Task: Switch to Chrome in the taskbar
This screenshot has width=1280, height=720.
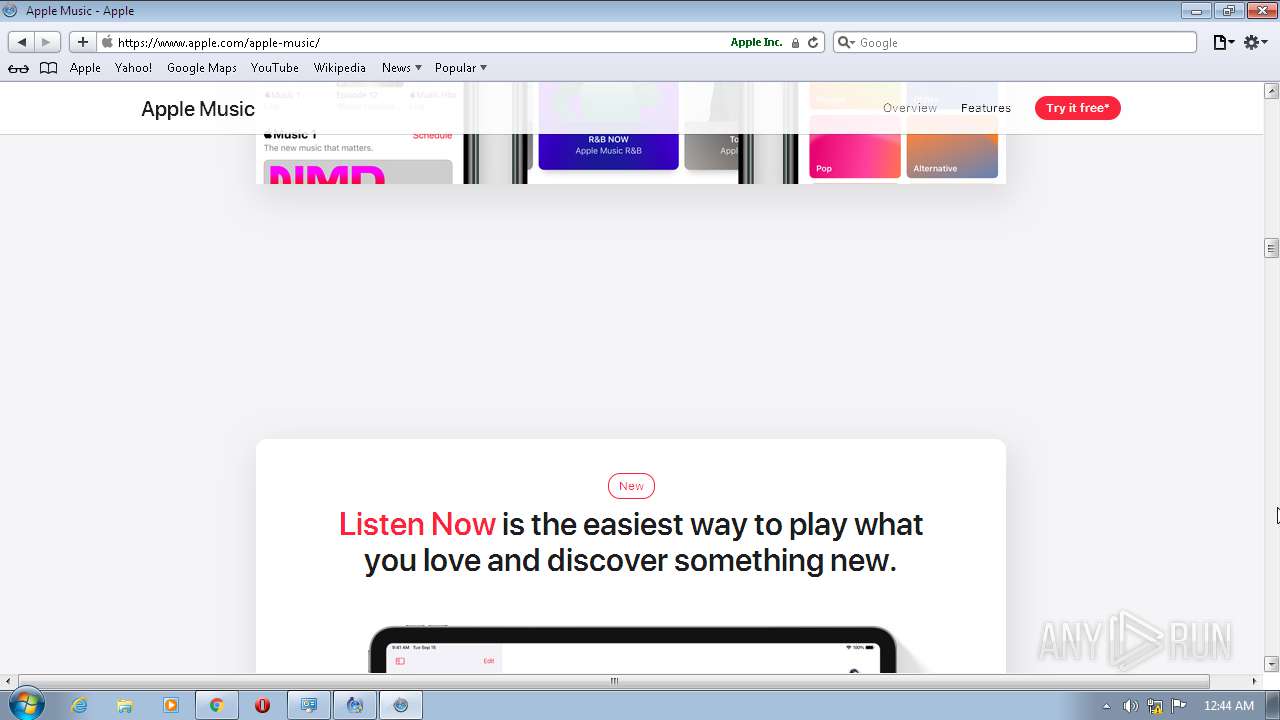Action: pos(216,705)
